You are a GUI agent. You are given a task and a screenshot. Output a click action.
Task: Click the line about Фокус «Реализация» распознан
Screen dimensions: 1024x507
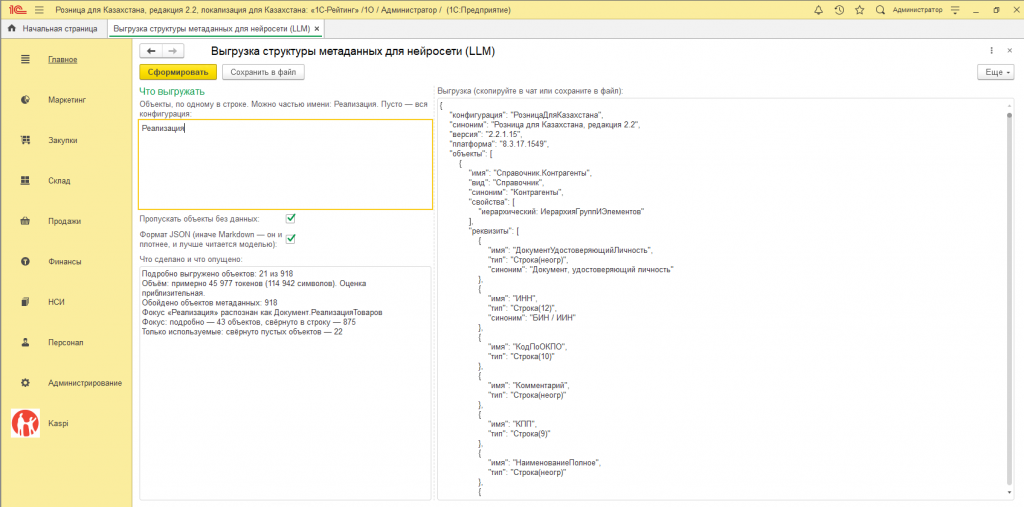pyautogui.click(x=262, y=312)
